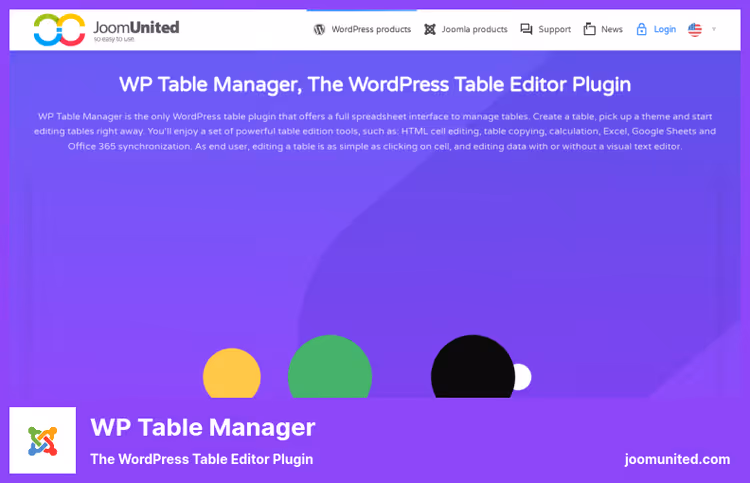
Task: Click the Joomla logo icon in navigation
Action: (x=430, y=30)
